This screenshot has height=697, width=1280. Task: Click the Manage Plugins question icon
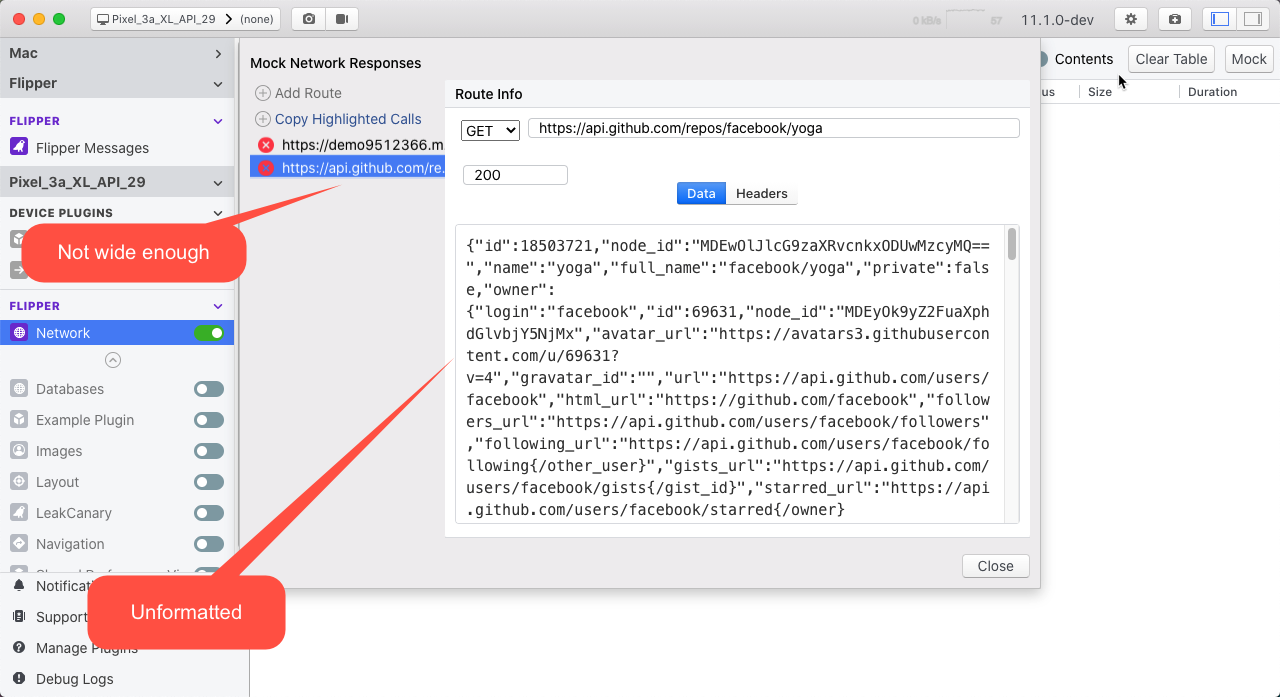click(x=19, y=648)
